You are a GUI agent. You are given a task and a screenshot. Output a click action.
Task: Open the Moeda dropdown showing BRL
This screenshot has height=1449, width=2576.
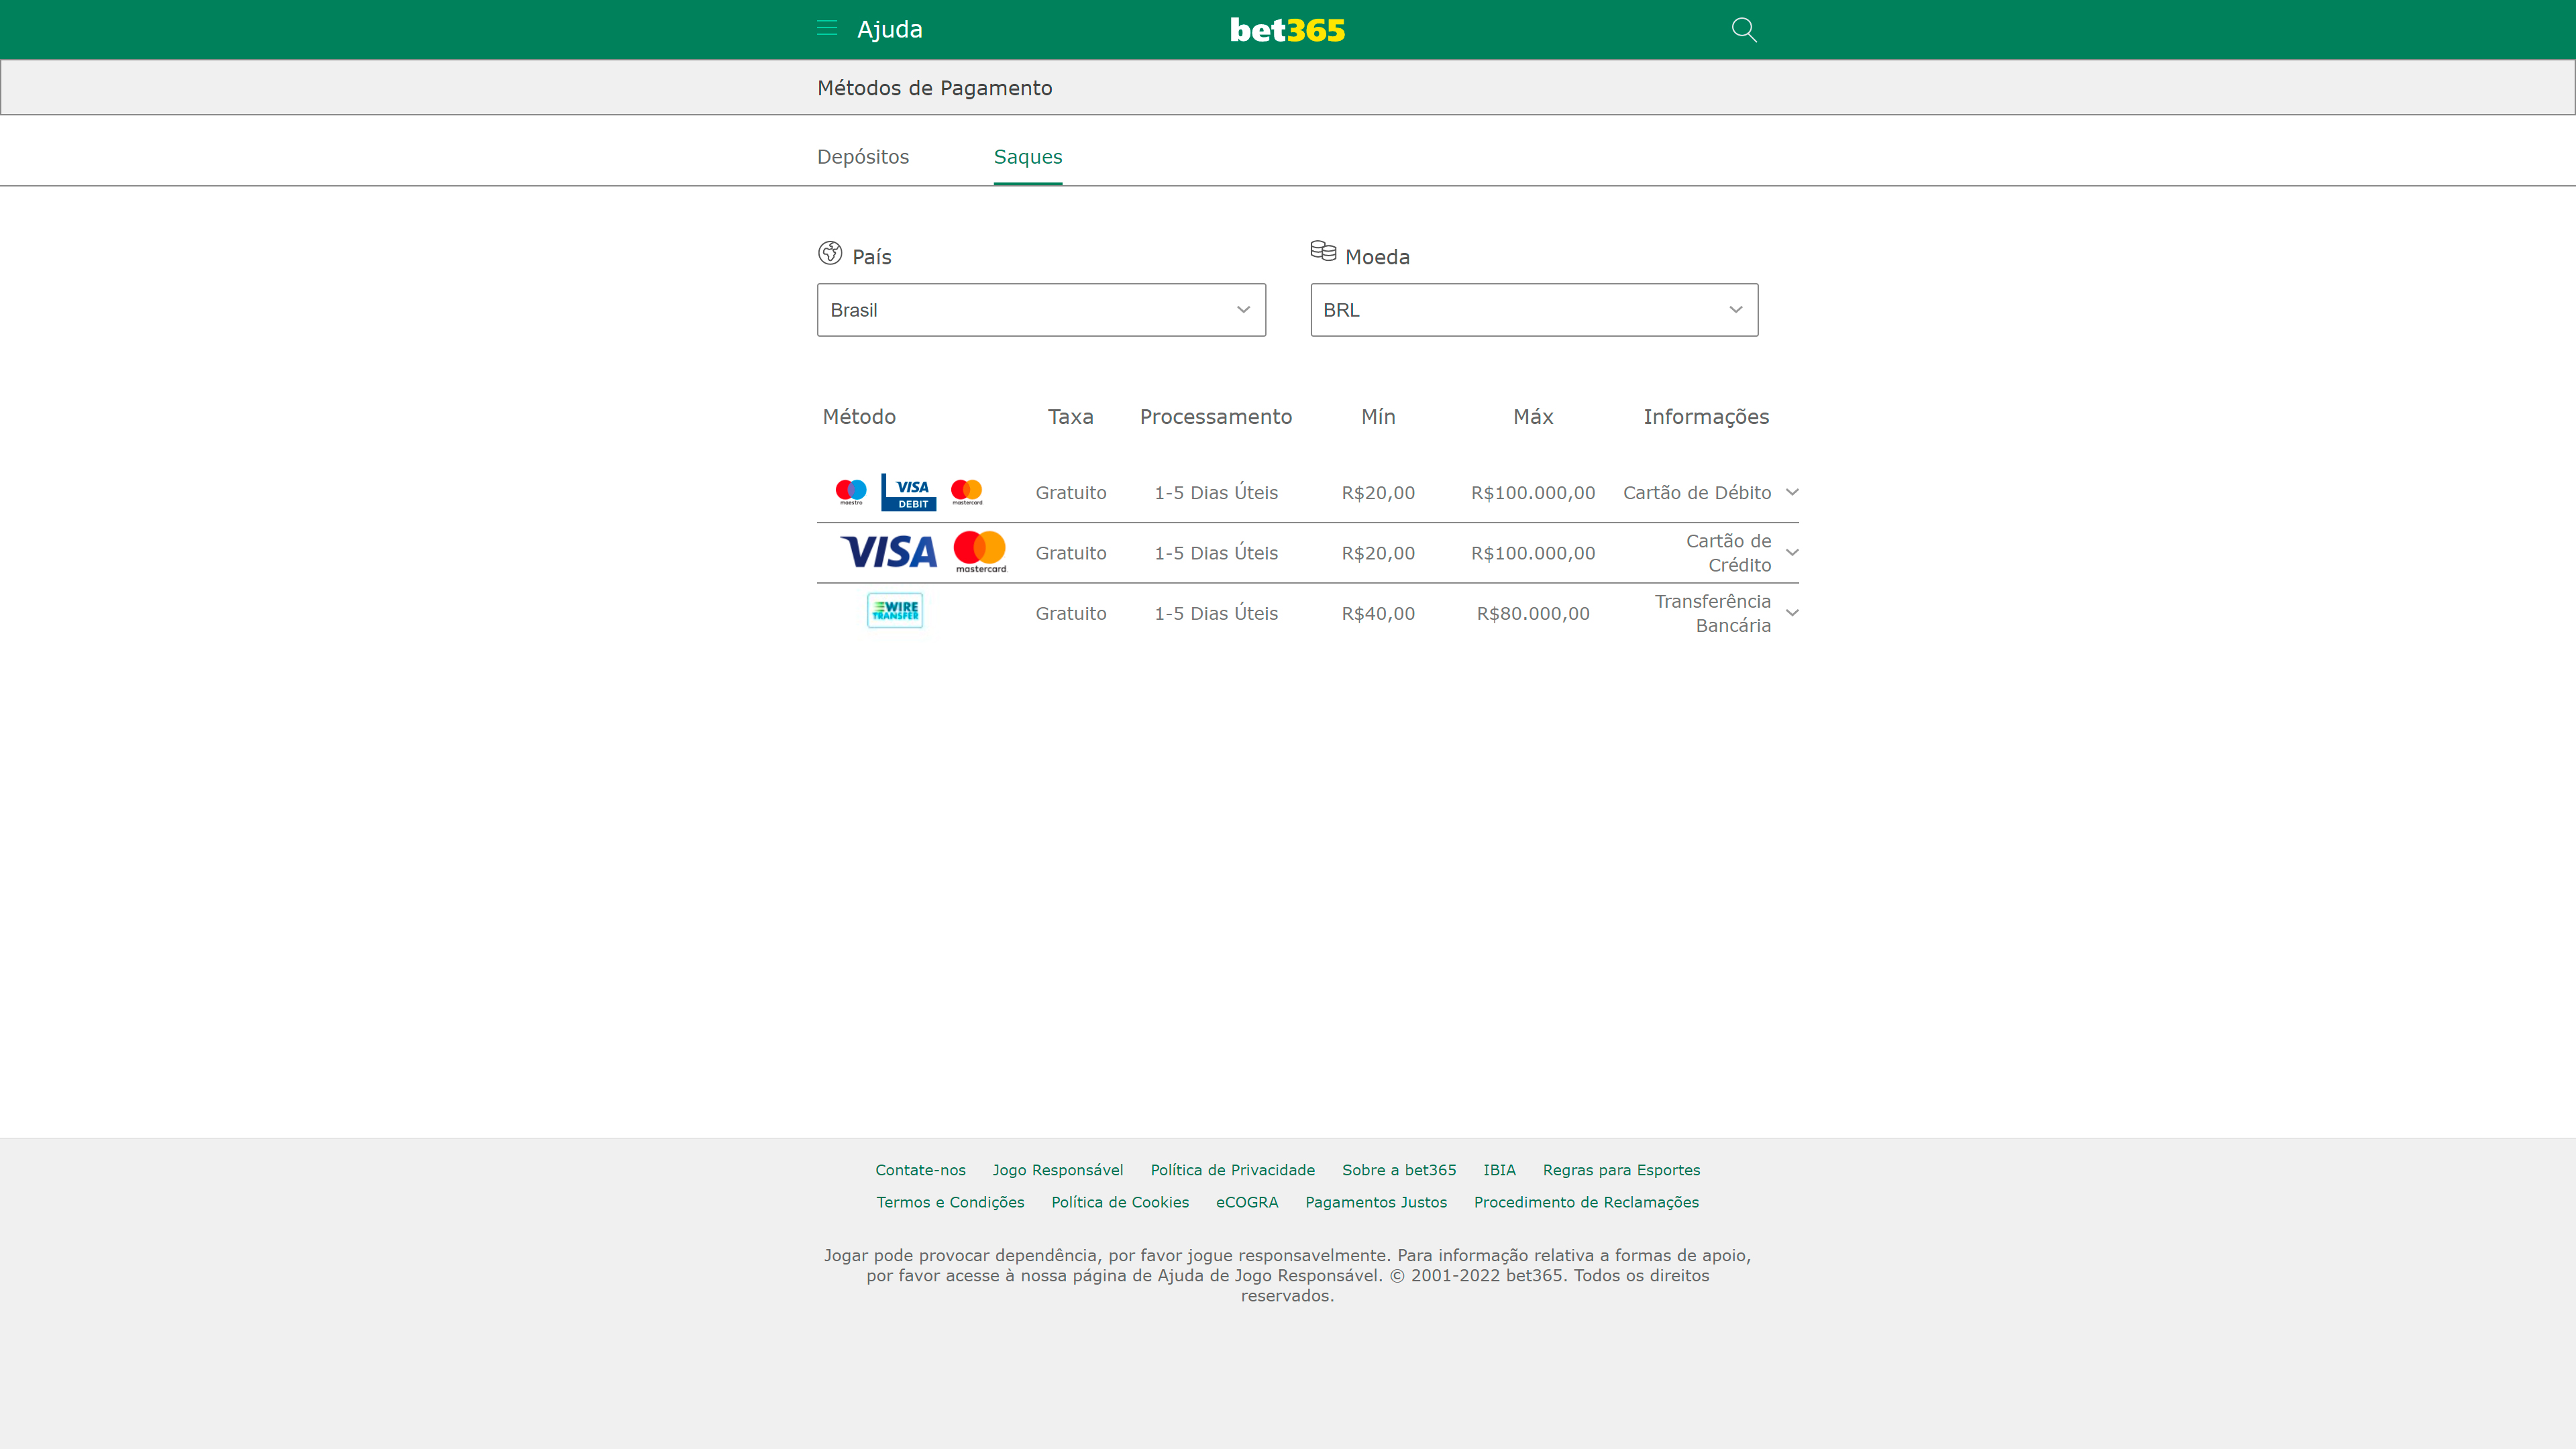(1534, 310)
